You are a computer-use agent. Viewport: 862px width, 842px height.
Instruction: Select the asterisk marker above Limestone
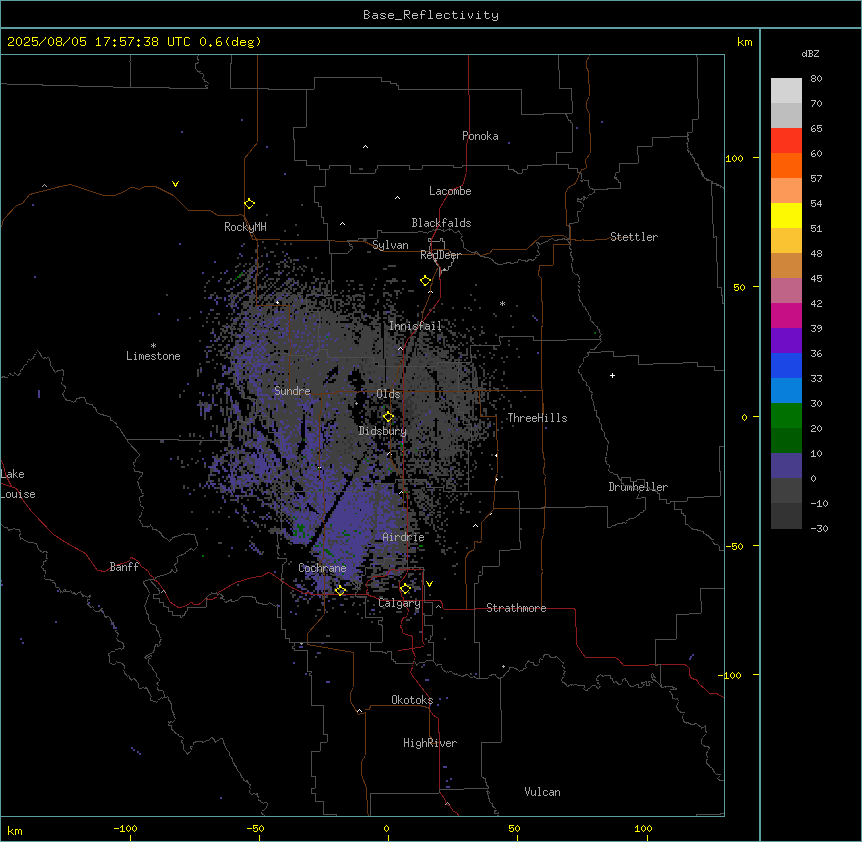click(153, 345)
